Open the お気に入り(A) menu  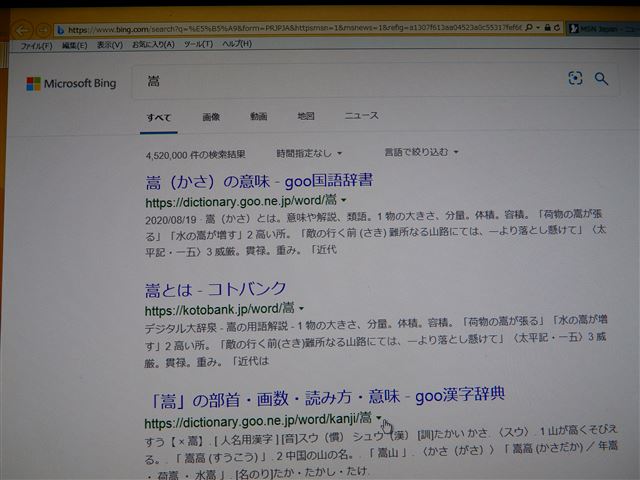[x=153, y=44]
